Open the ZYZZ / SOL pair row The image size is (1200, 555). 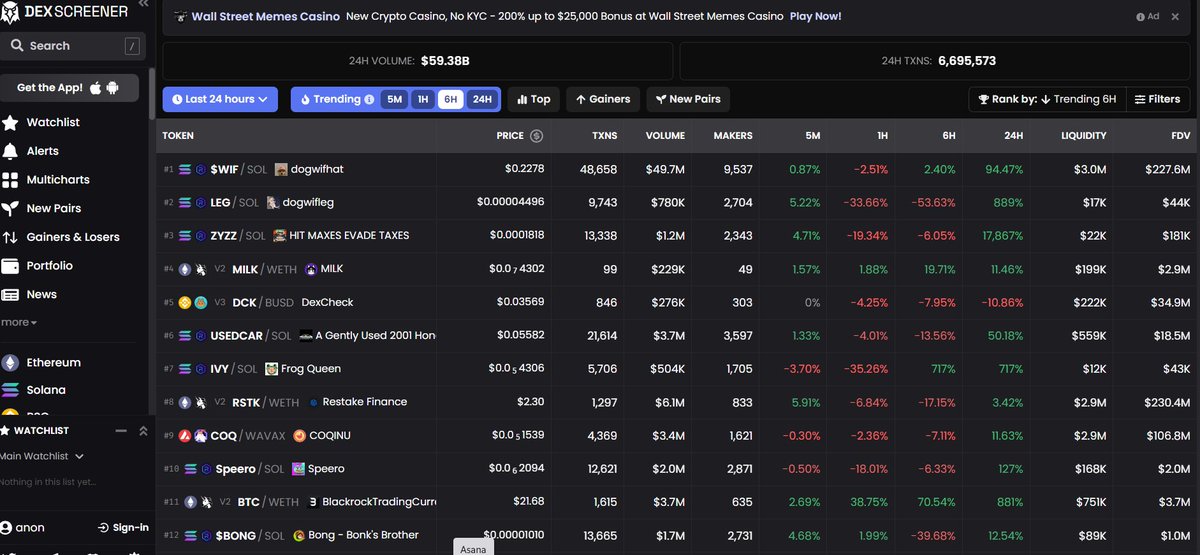(x=678, y=236)
